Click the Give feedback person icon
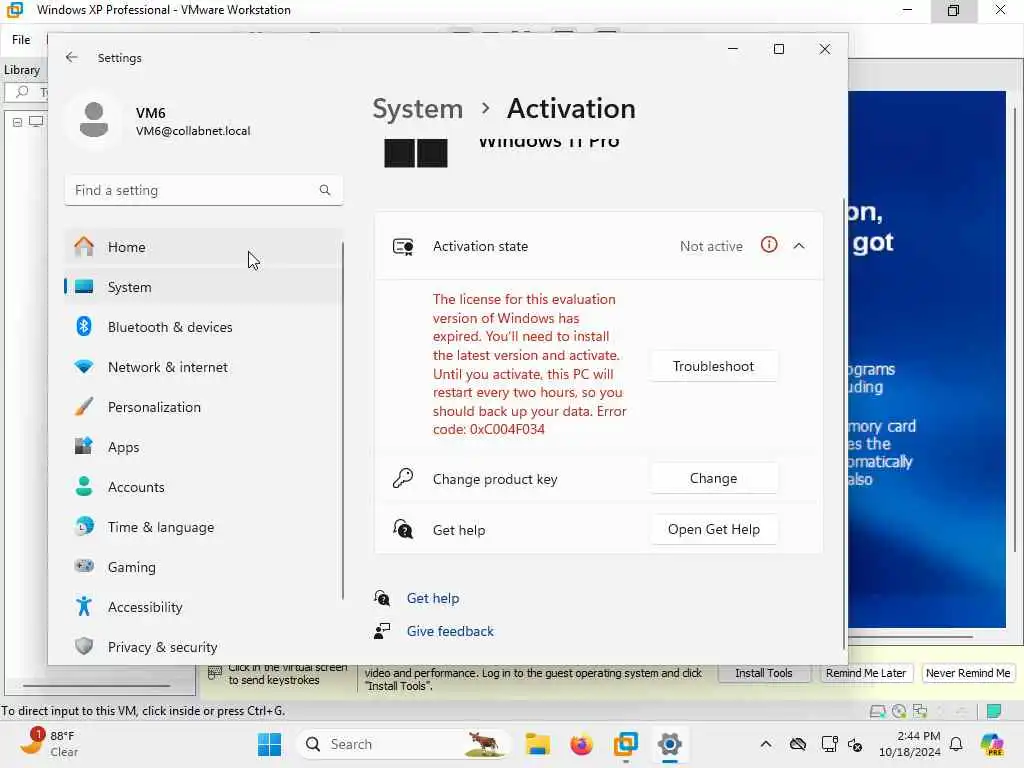Screen dimensions: 1024x768 [382, 631]
